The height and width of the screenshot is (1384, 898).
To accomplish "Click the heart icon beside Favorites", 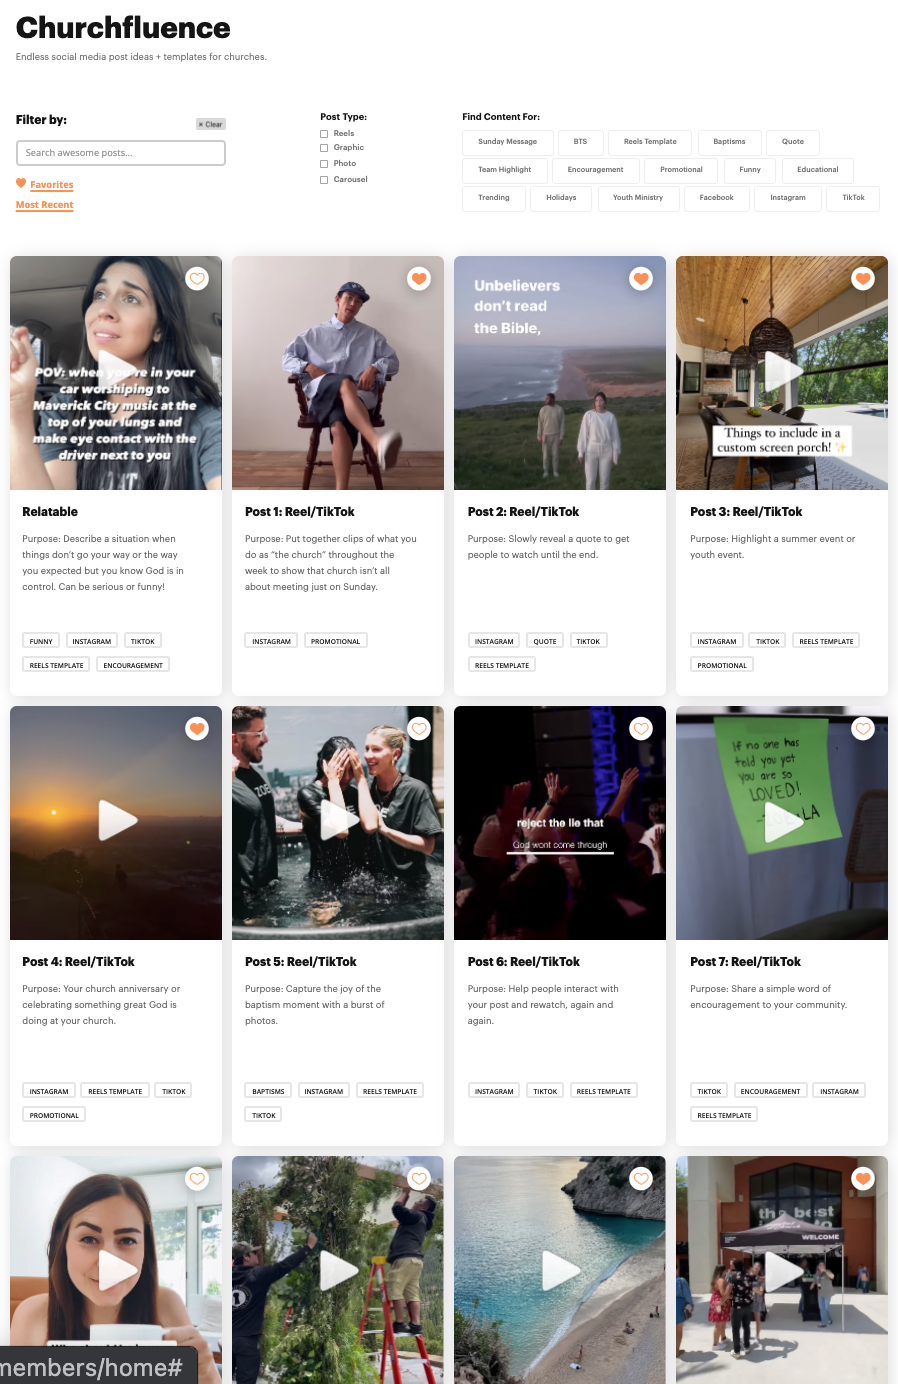I will point(20,183).
